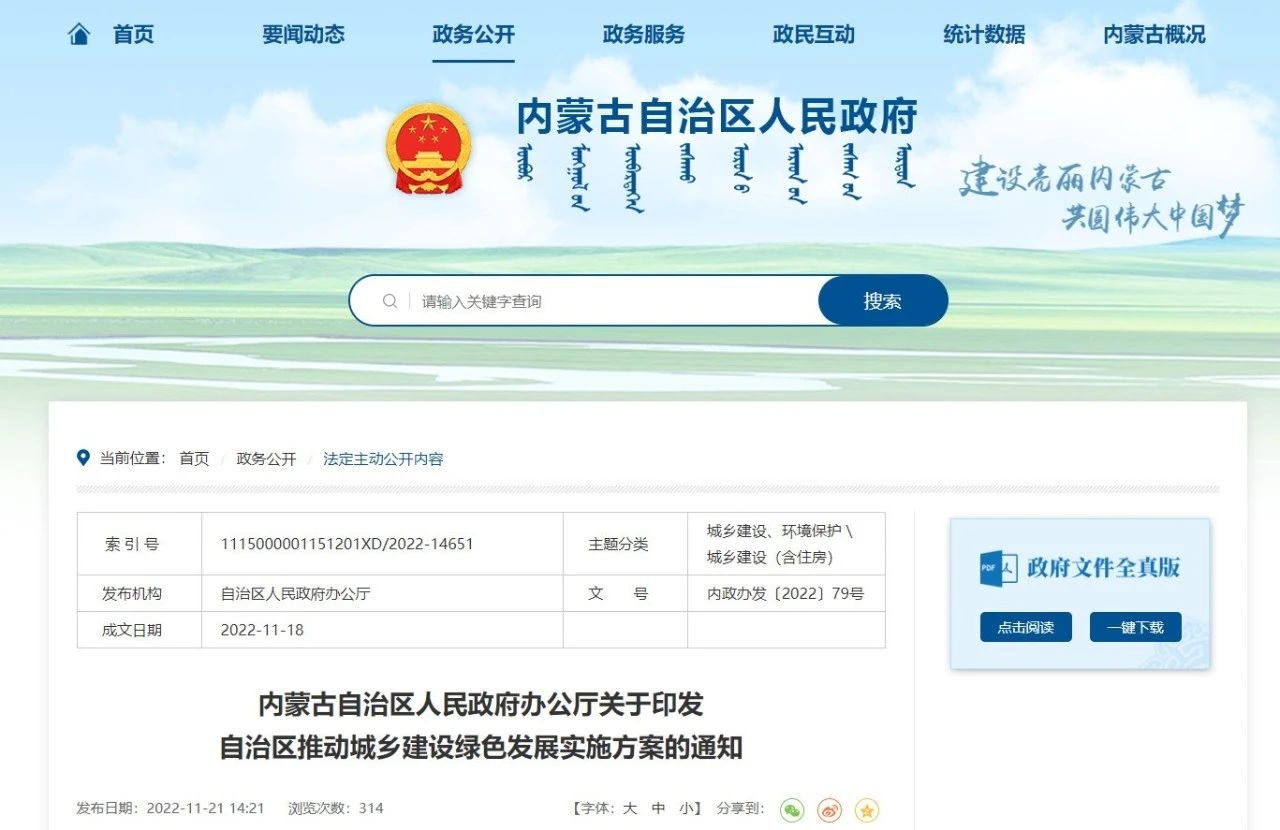Screen dimensions: 1280x830
Task: Click the national emblem logo
Action: tap(428, 150)
